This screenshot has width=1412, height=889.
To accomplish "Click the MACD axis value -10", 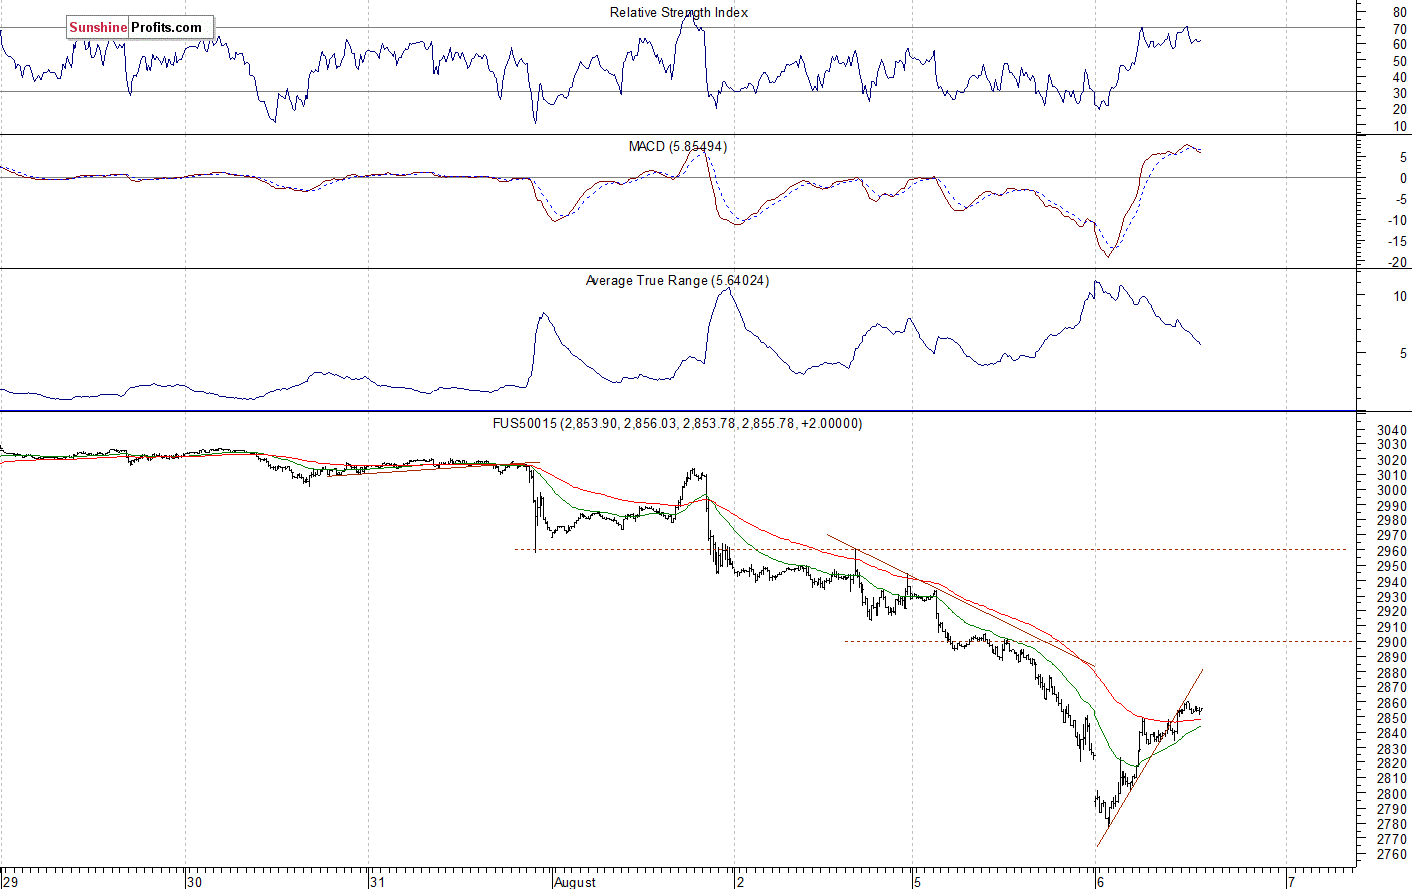I will pyautogui.click(x=1397, y=220).
